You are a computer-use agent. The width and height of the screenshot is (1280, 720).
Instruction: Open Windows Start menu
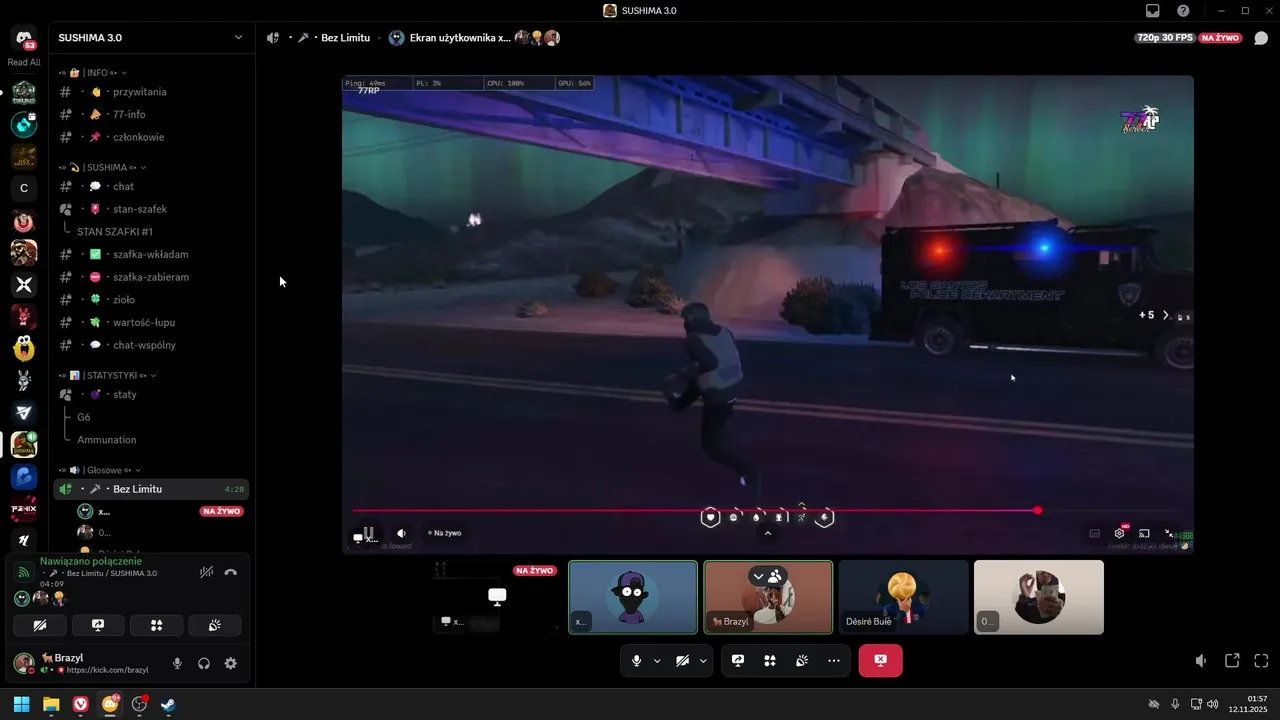tap(21, 704)
